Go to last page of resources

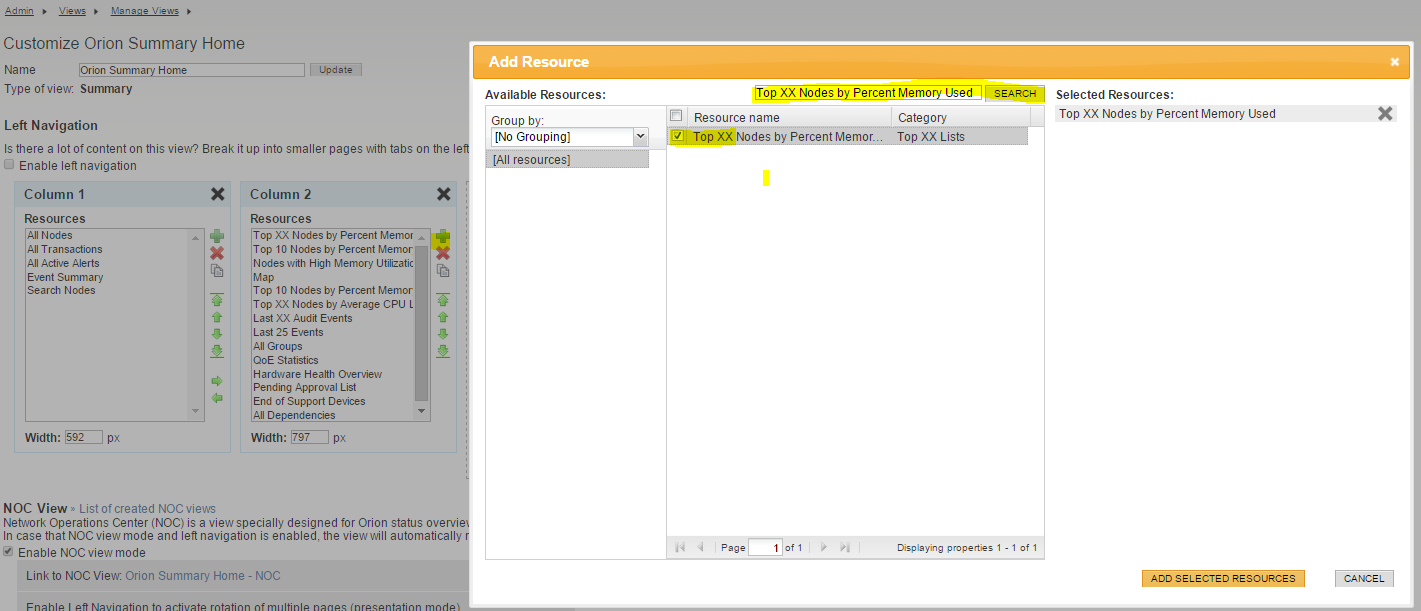[845, 547]
